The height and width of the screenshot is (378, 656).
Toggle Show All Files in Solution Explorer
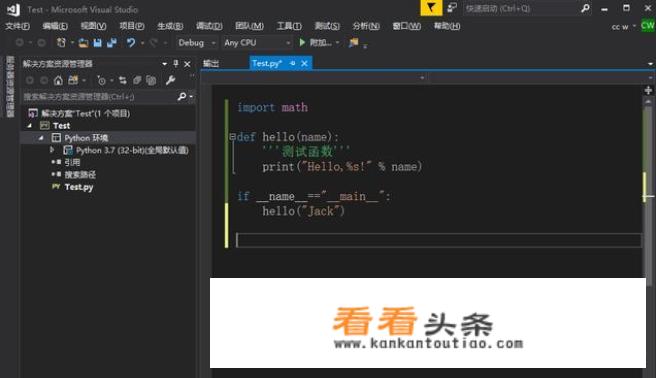coord(151,80)
